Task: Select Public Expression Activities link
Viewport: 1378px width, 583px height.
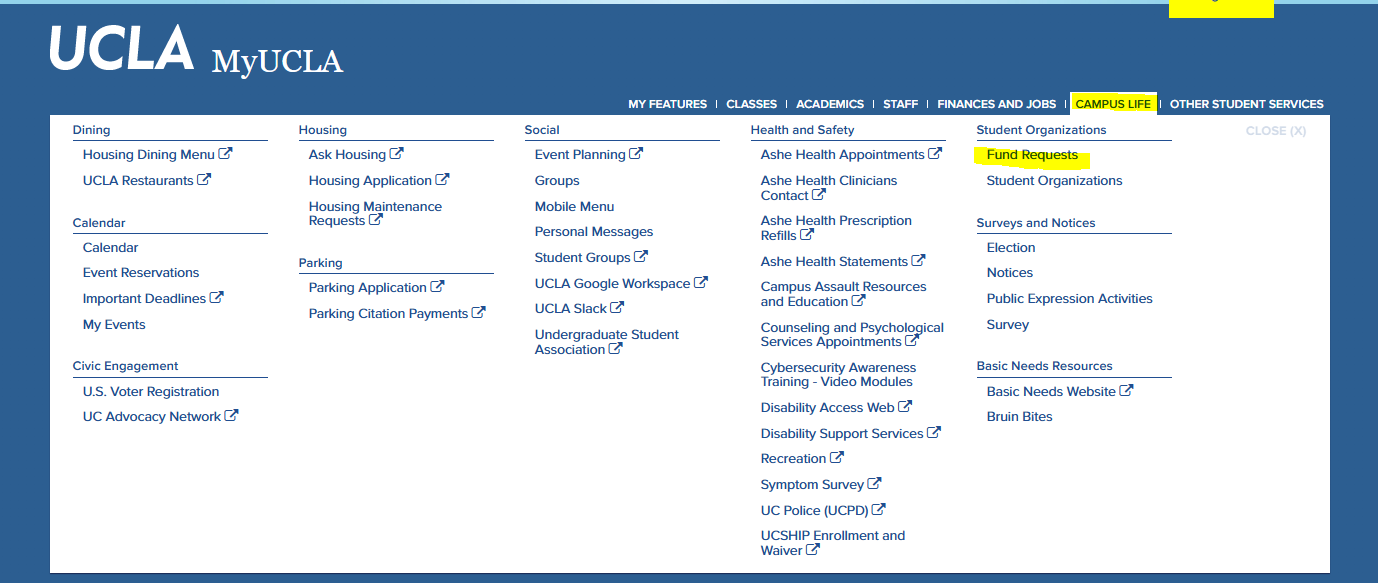Action: click(1069, 299)
